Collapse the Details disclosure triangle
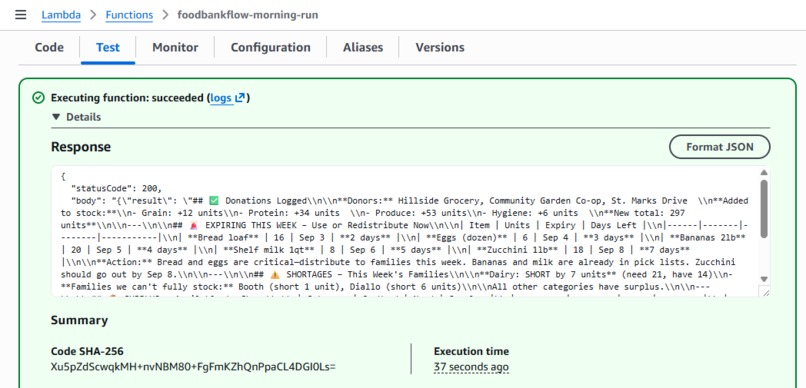The image size is (806, 388). coord(57,117)
